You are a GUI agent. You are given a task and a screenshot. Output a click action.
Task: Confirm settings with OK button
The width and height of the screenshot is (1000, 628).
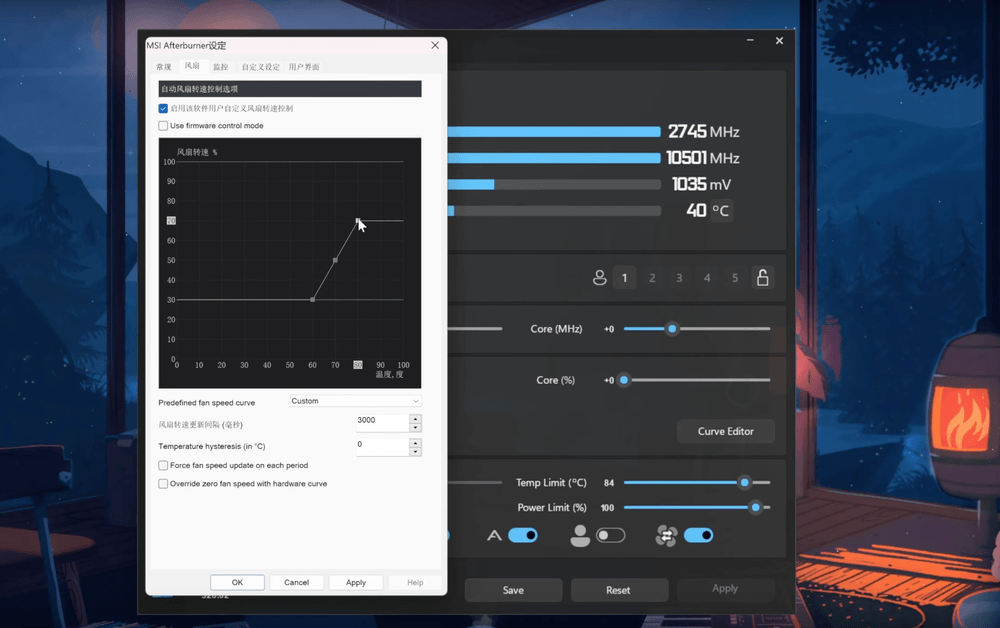click(x=237, y=582)
